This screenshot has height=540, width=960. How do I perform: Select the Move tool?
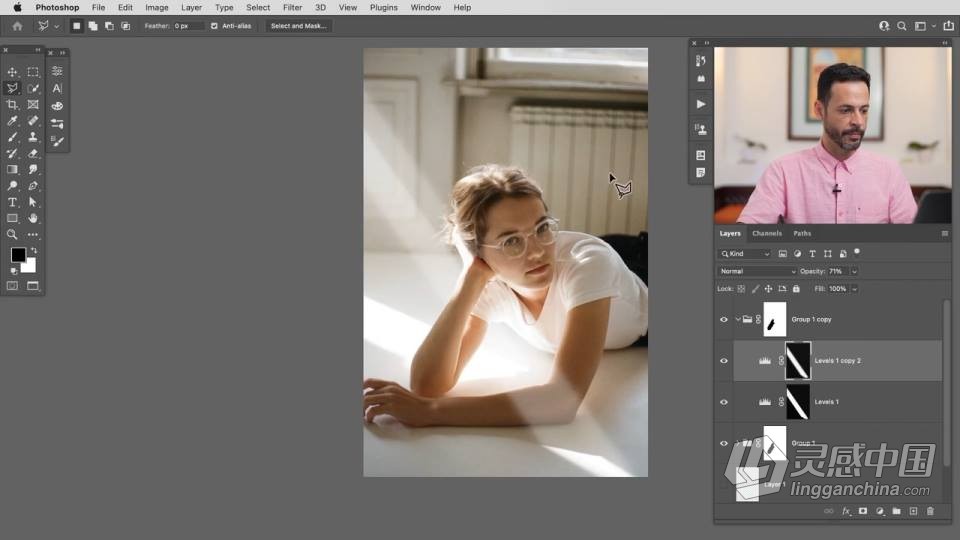tap(12, 72)
